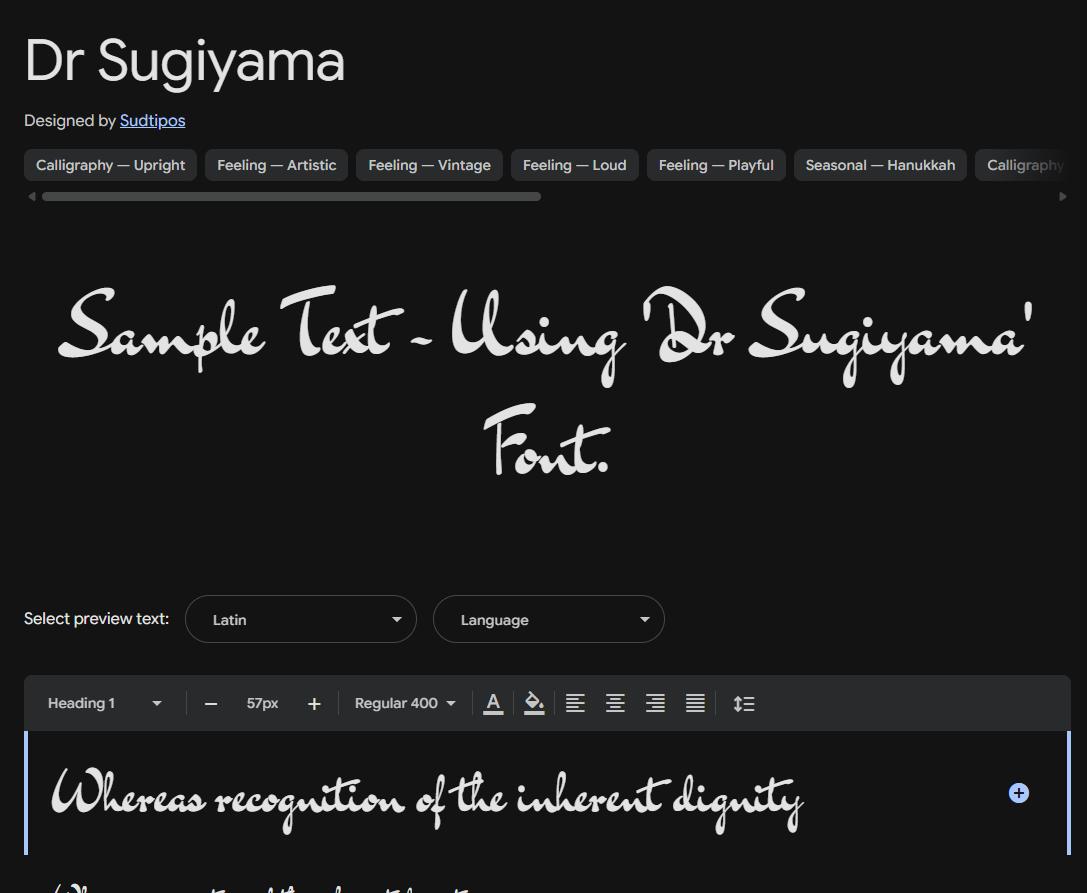Select the Feeling — Artistic tag
The height and width of the screenshot is (893, 1087).
click(277, 165)
